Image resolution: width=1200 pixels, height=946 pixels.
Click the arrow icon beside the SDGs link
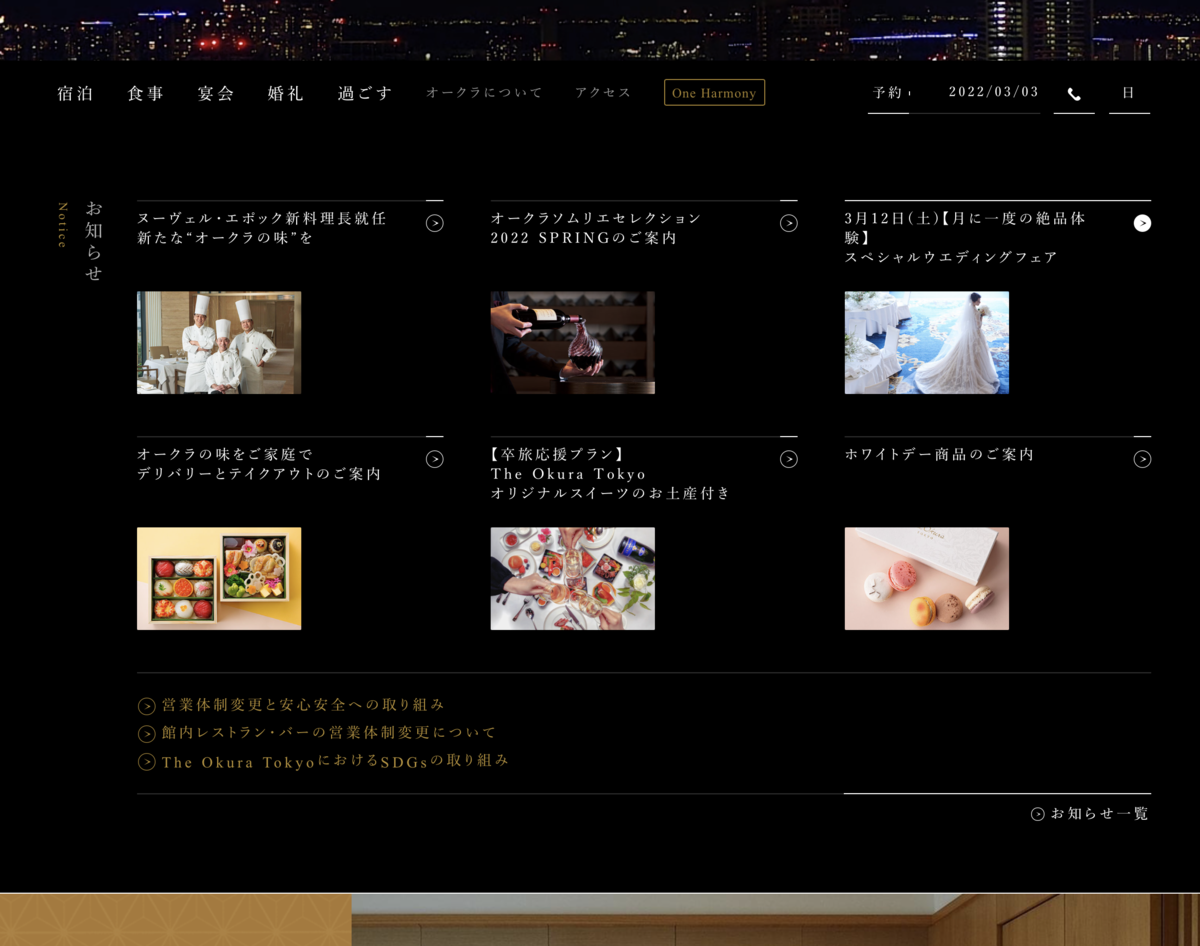coord(145,761)
